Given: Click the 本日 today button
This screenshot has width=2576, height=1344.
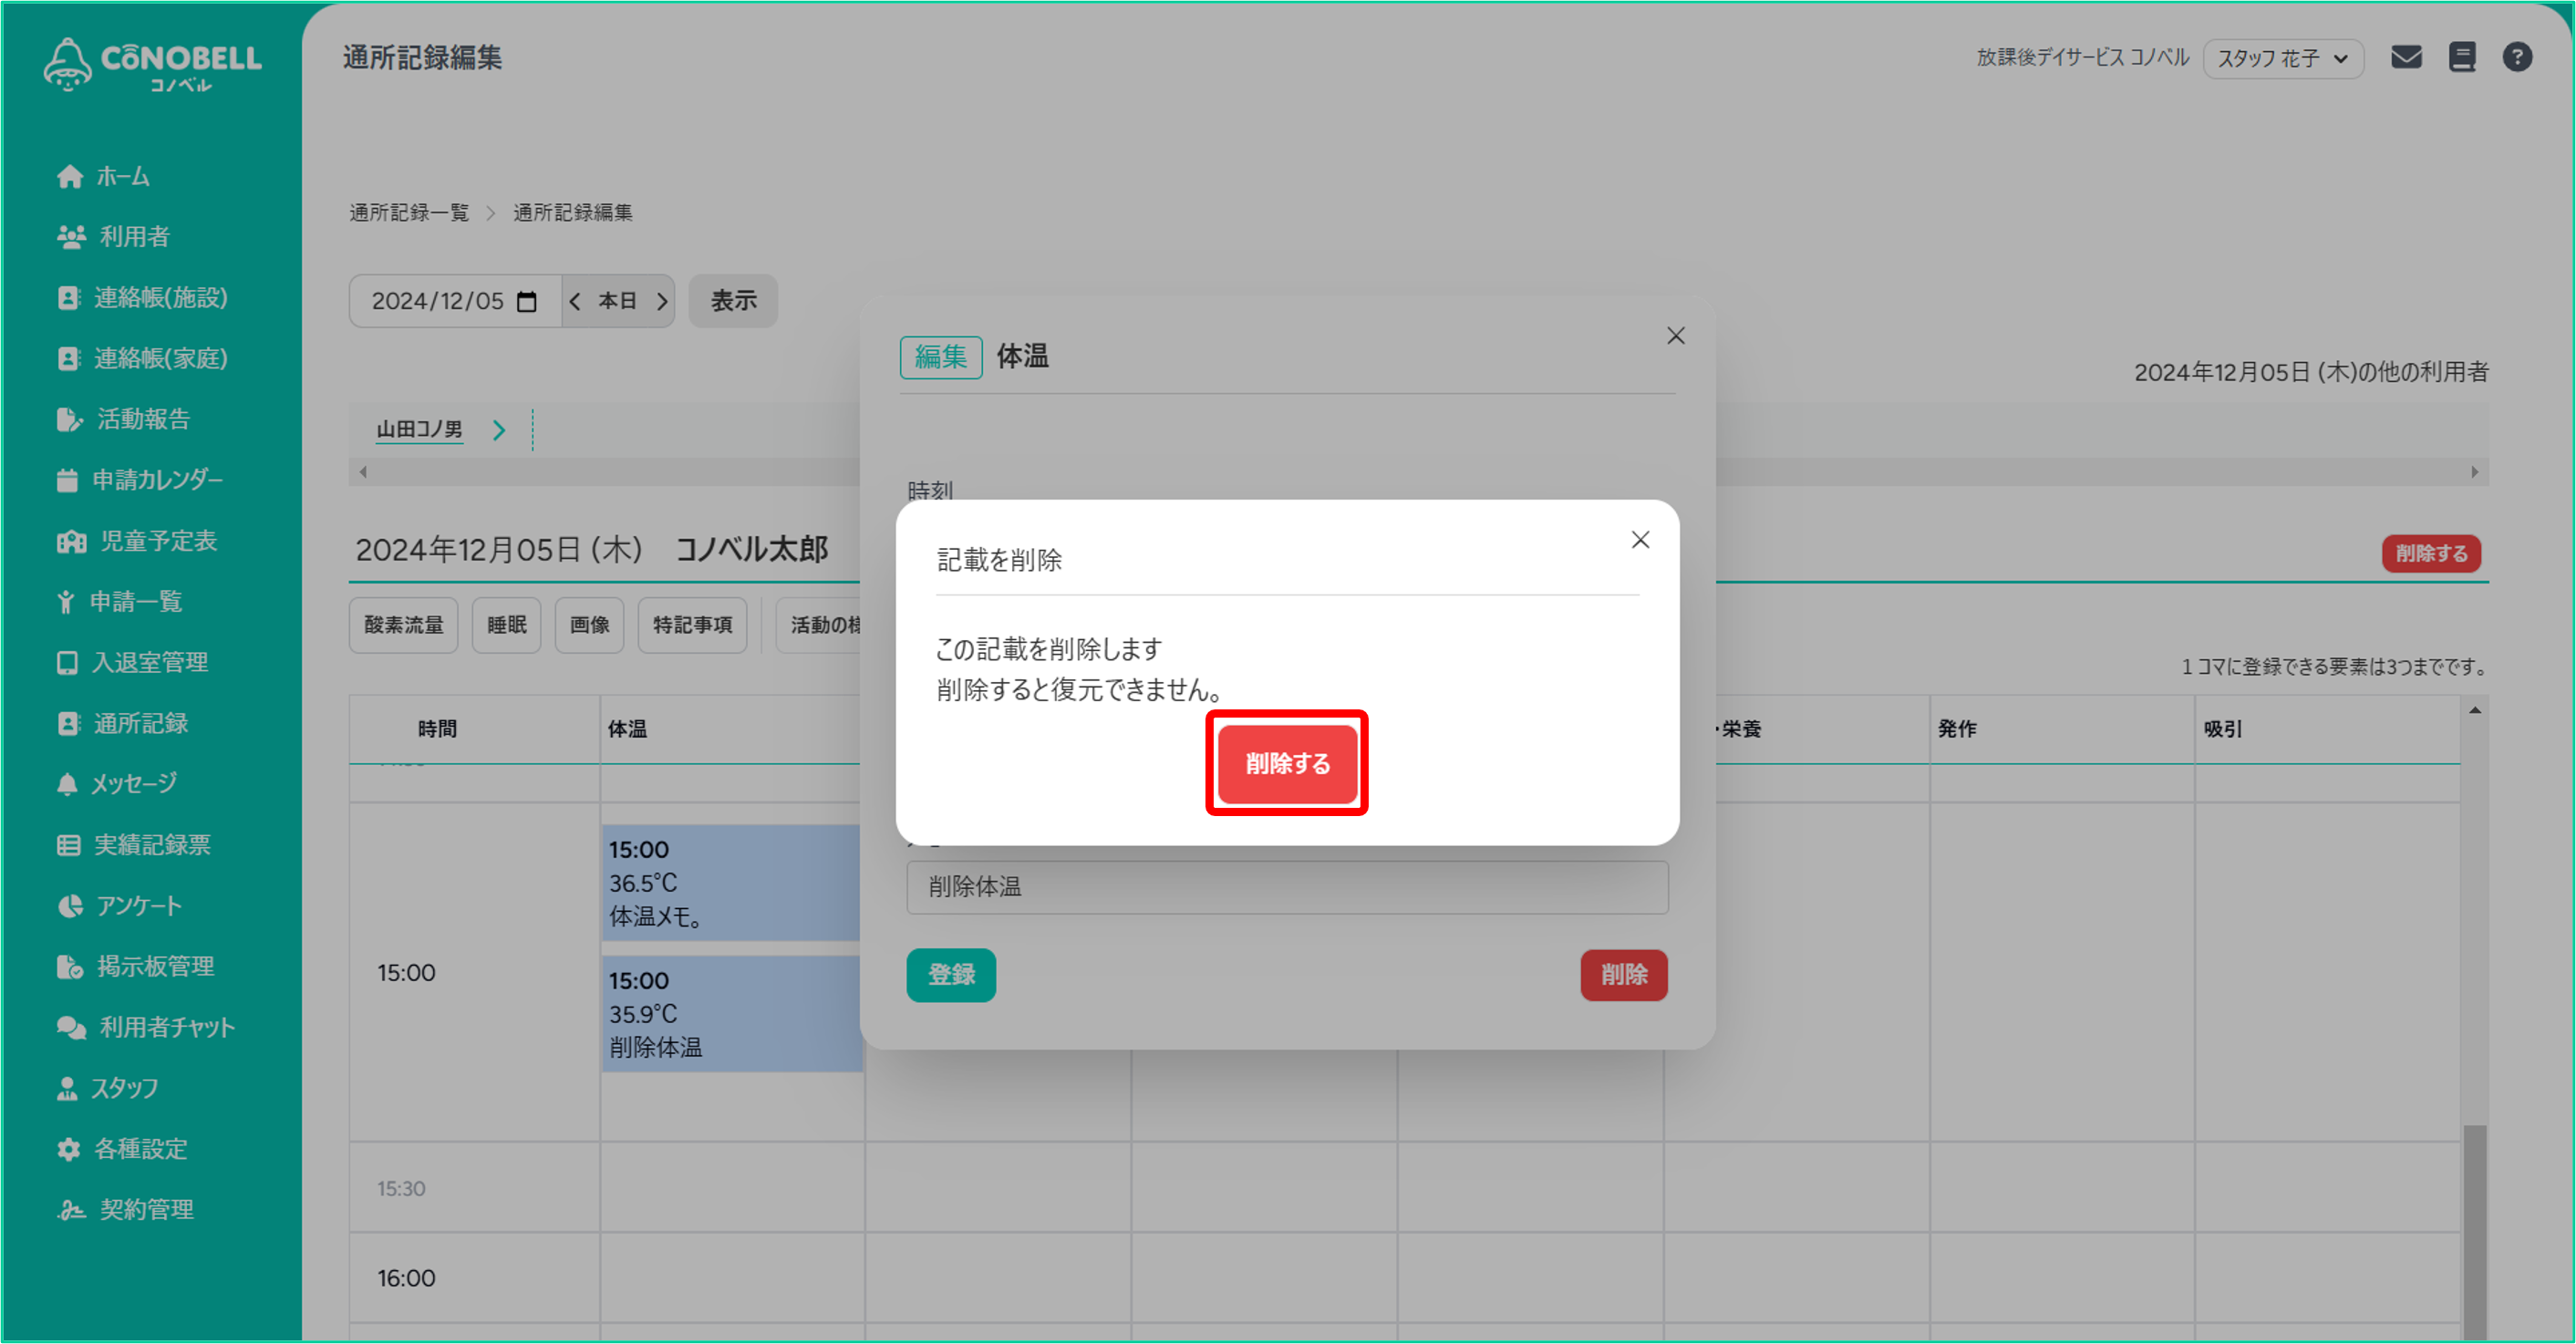Looking at the screenshot, I should [617, 301].
